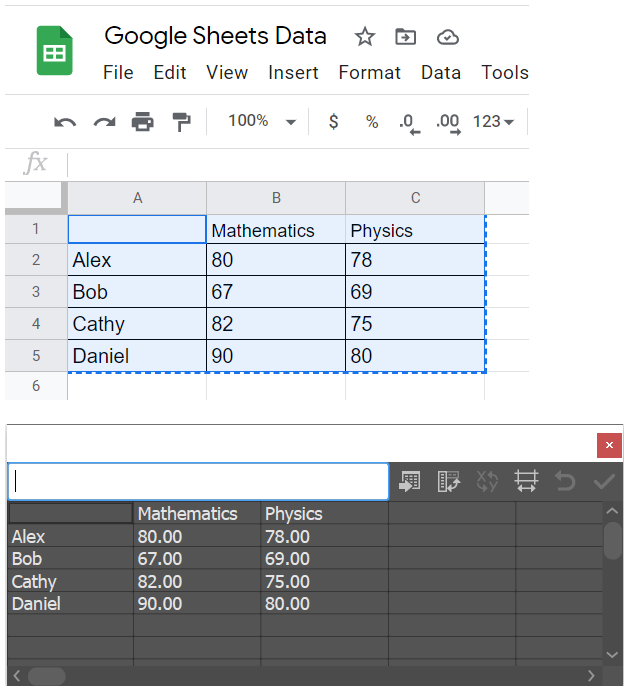The width and height of the screenshot is (630, 691).
Task: Click the undo arrow in Sheets toolbar
Action: point(65,122)
